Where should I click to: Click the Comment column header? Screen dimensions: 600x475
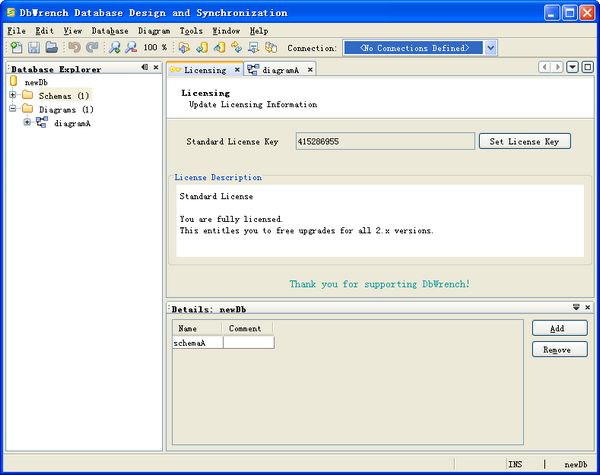click(x=247, y=328)
